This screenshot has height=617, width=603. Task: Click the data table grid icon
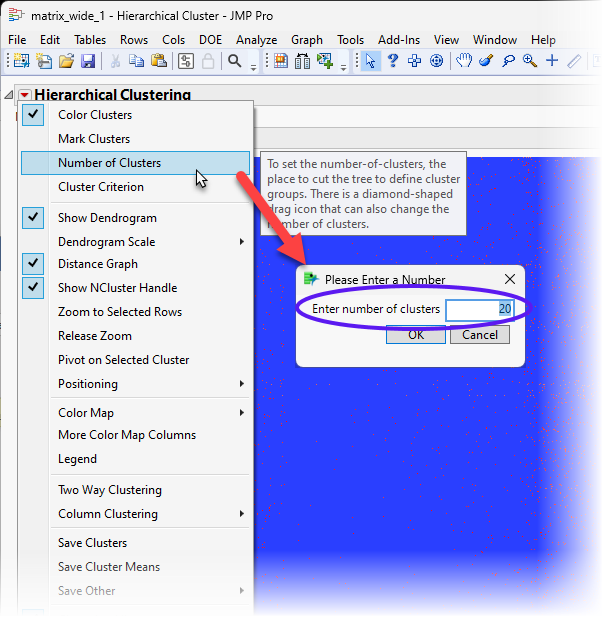click(x=281, y=61)
